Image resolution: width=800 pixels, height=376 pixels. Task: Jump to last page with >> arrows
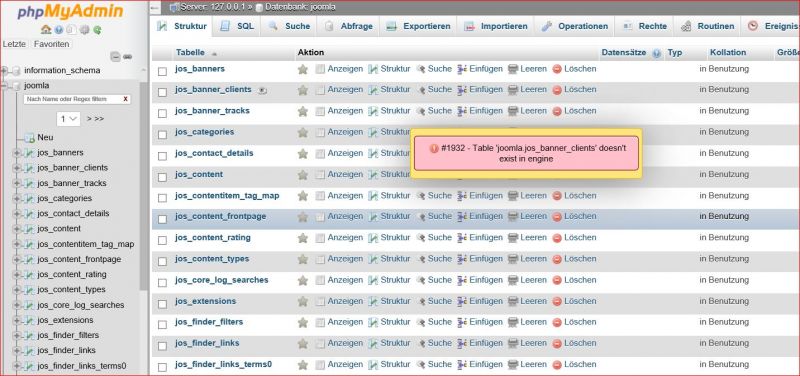coord(99,119)
